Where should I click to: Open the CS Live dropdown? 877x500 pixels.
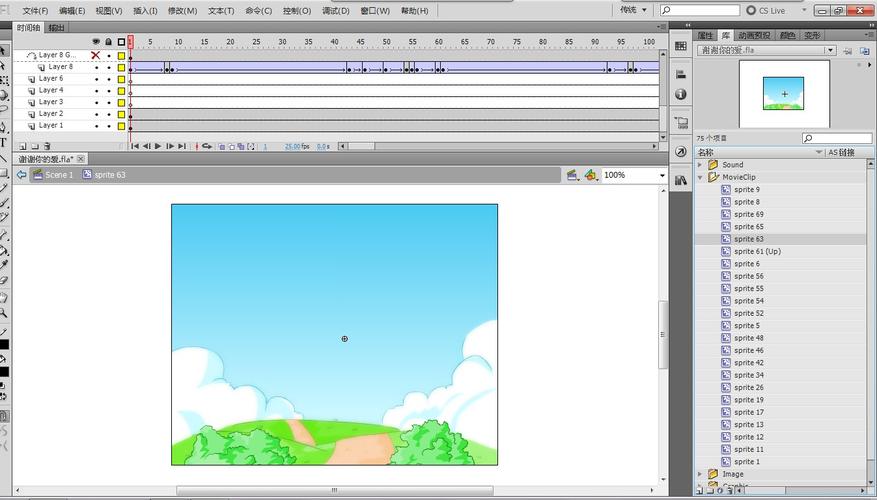point(805,10)
